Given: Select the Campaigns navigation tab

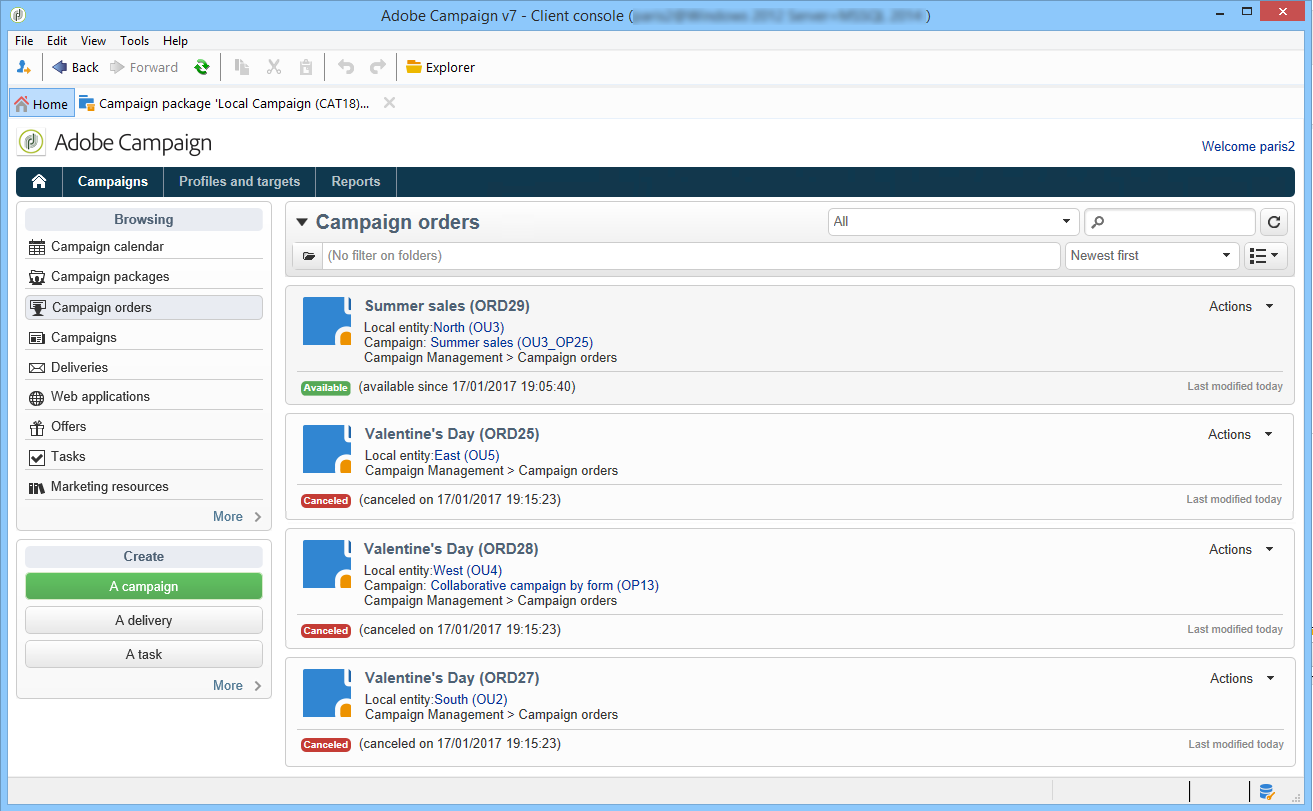Looking at the screenshot, I should pos(113,182).
